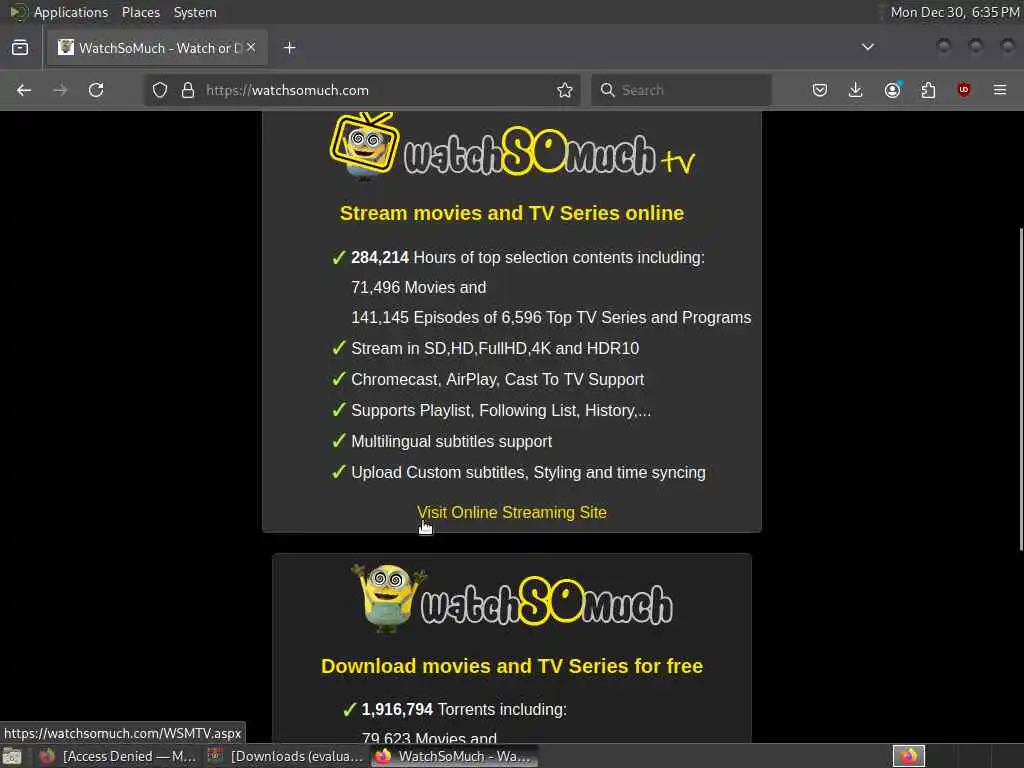This screenshot has width=1024, height=768.
Task: Click the page vertical scrollbar
Action: point(1021,389)
